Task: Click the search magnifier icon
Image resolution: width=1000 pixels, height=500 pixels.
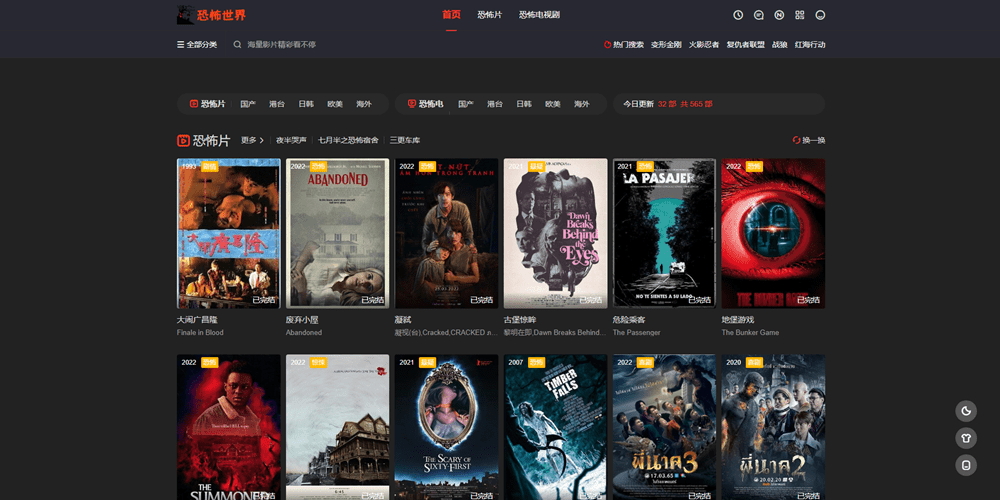Action: pyautogui.click(x=237, y=45)
